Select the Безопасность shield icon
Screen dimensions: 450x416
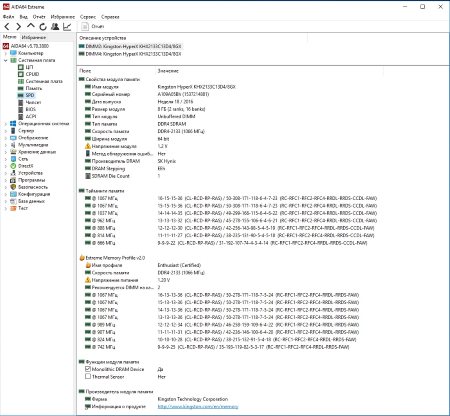coord(13,187)
